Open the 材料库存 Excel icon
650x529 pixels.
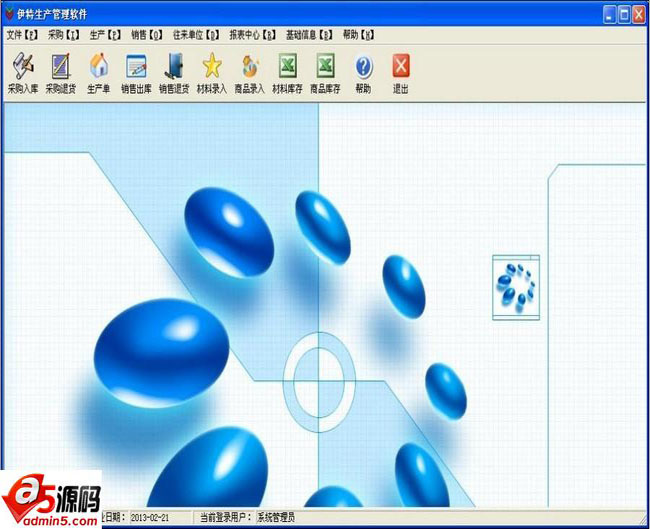[287, 73]
